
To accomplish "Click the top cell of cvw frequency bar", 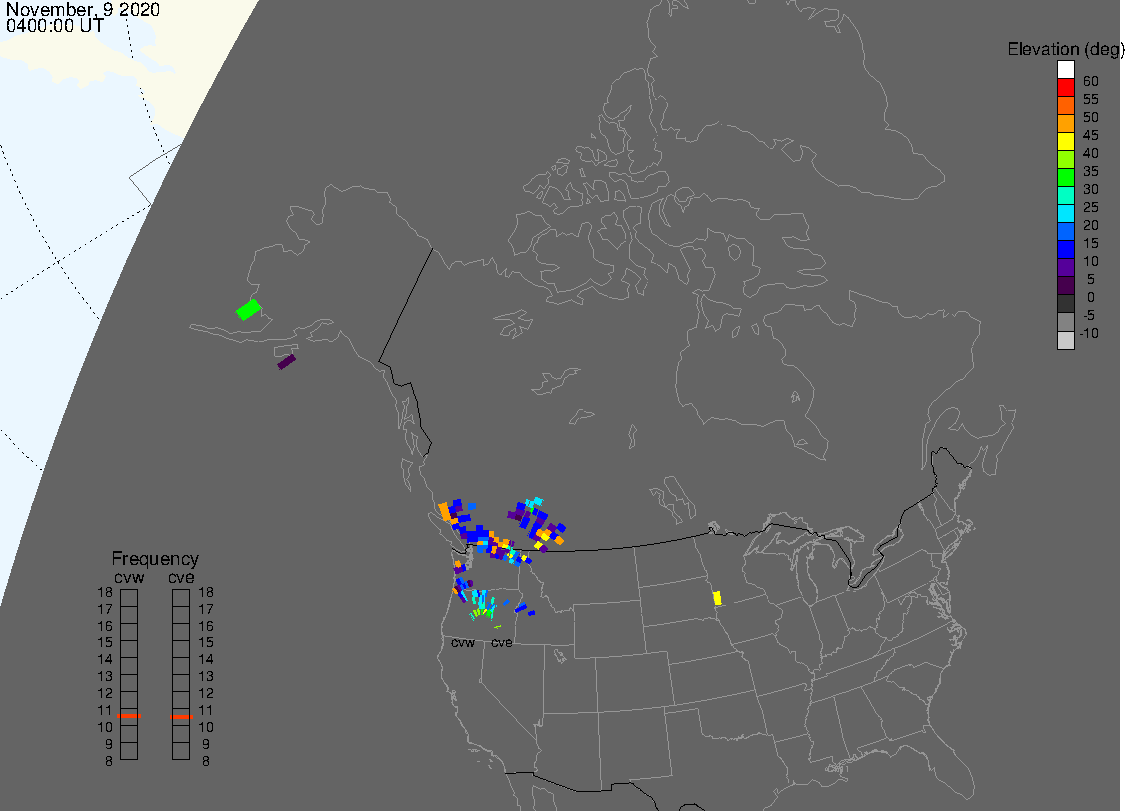I will (129, 598).
